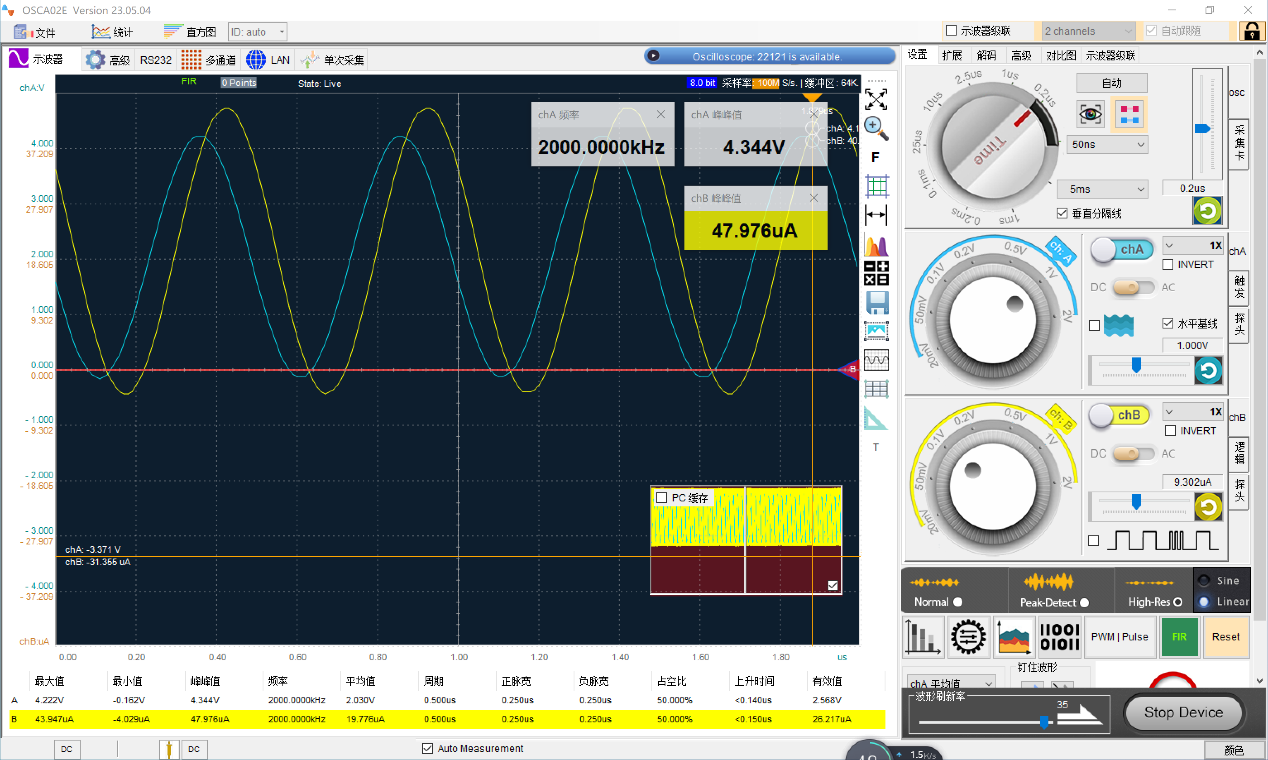Open the RS232 tab

(x=155, y=60)
